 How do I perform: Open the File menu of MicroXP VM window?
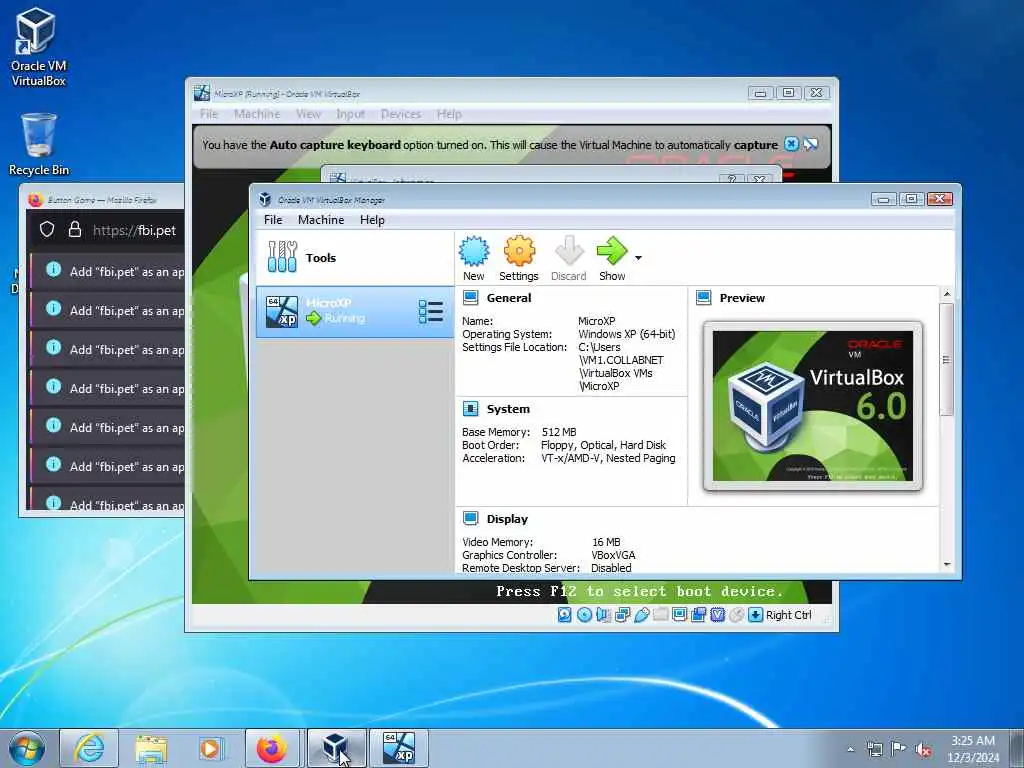[x=209, y=114]
